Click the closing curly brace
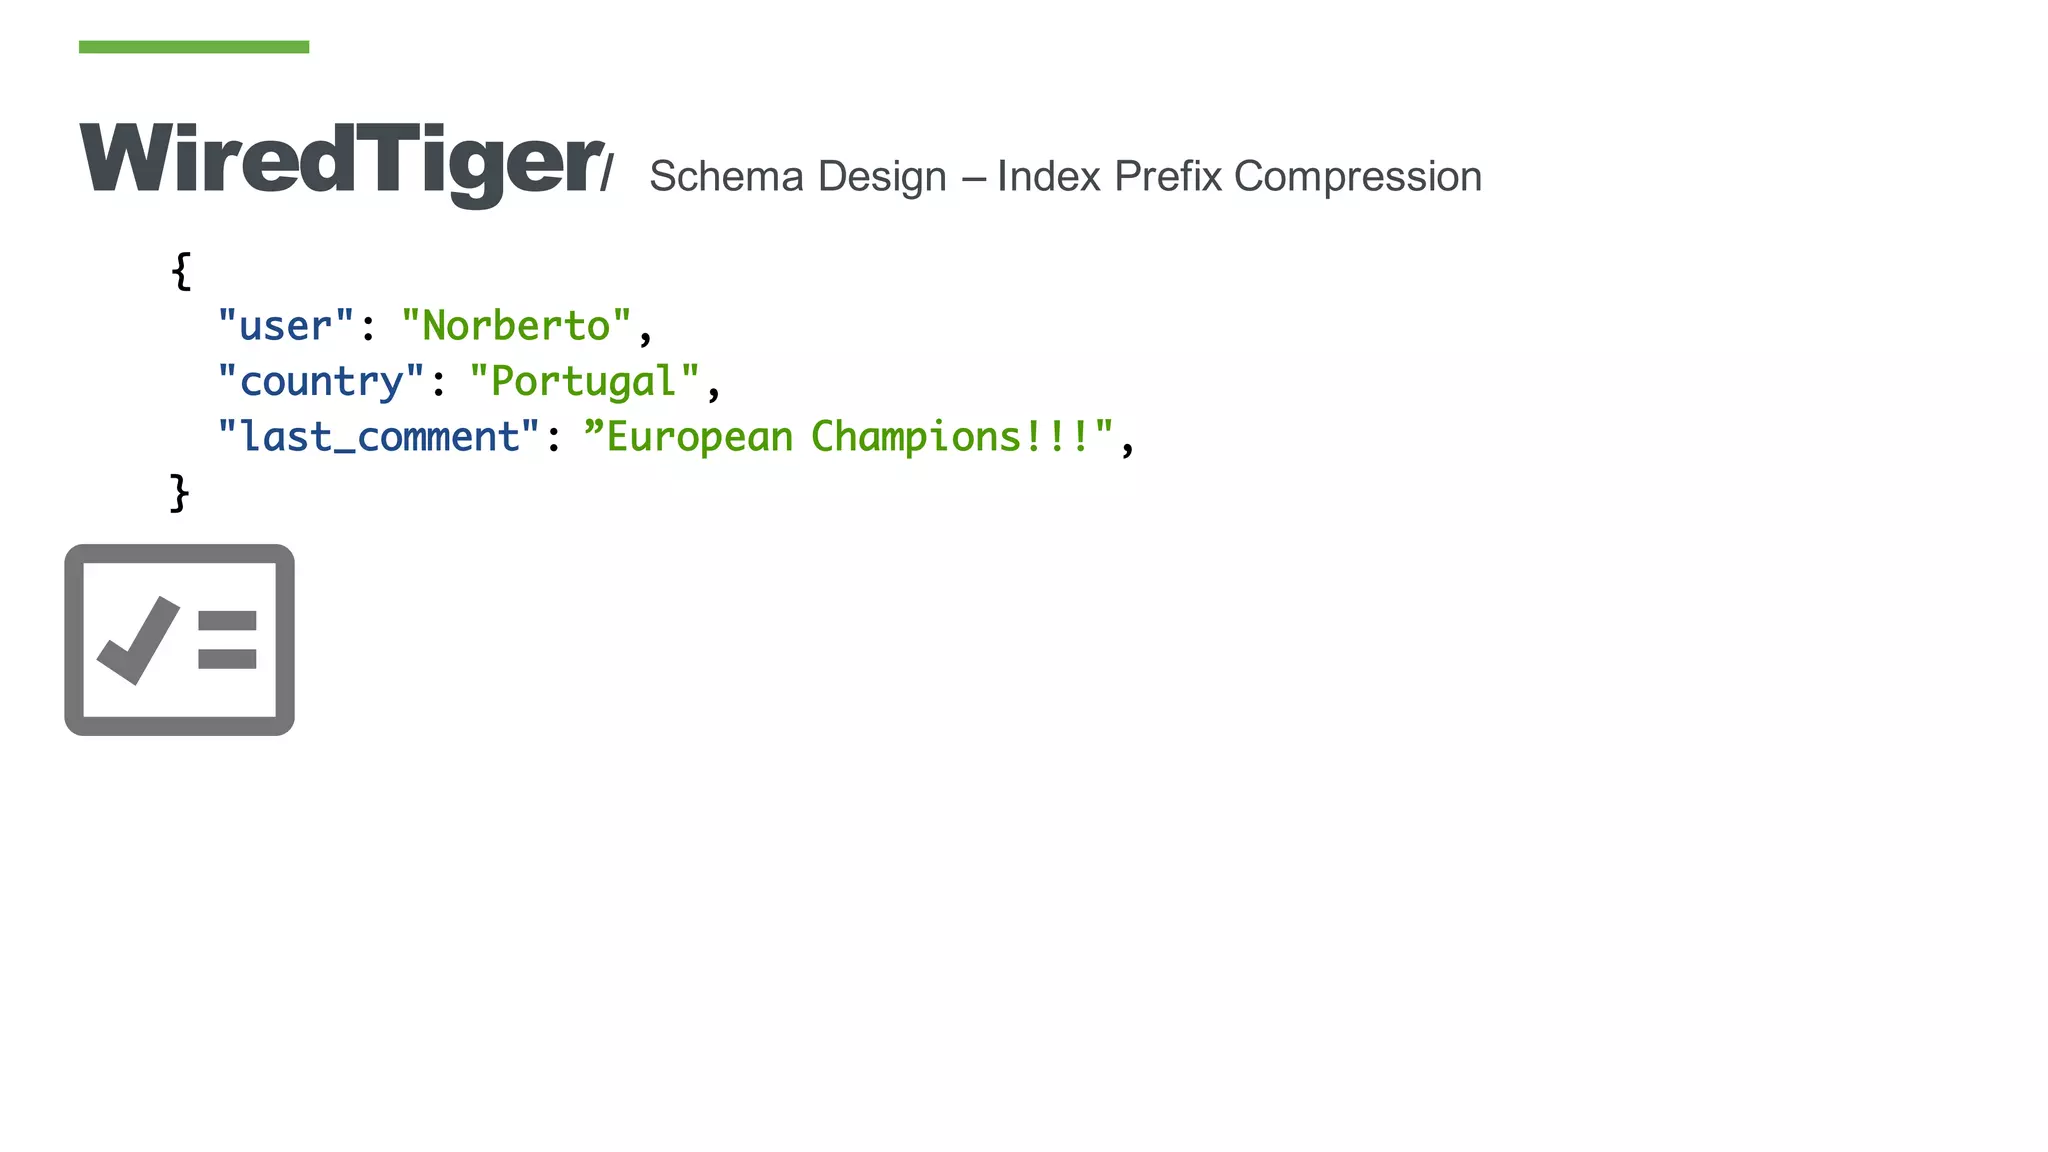 [180, 493]
